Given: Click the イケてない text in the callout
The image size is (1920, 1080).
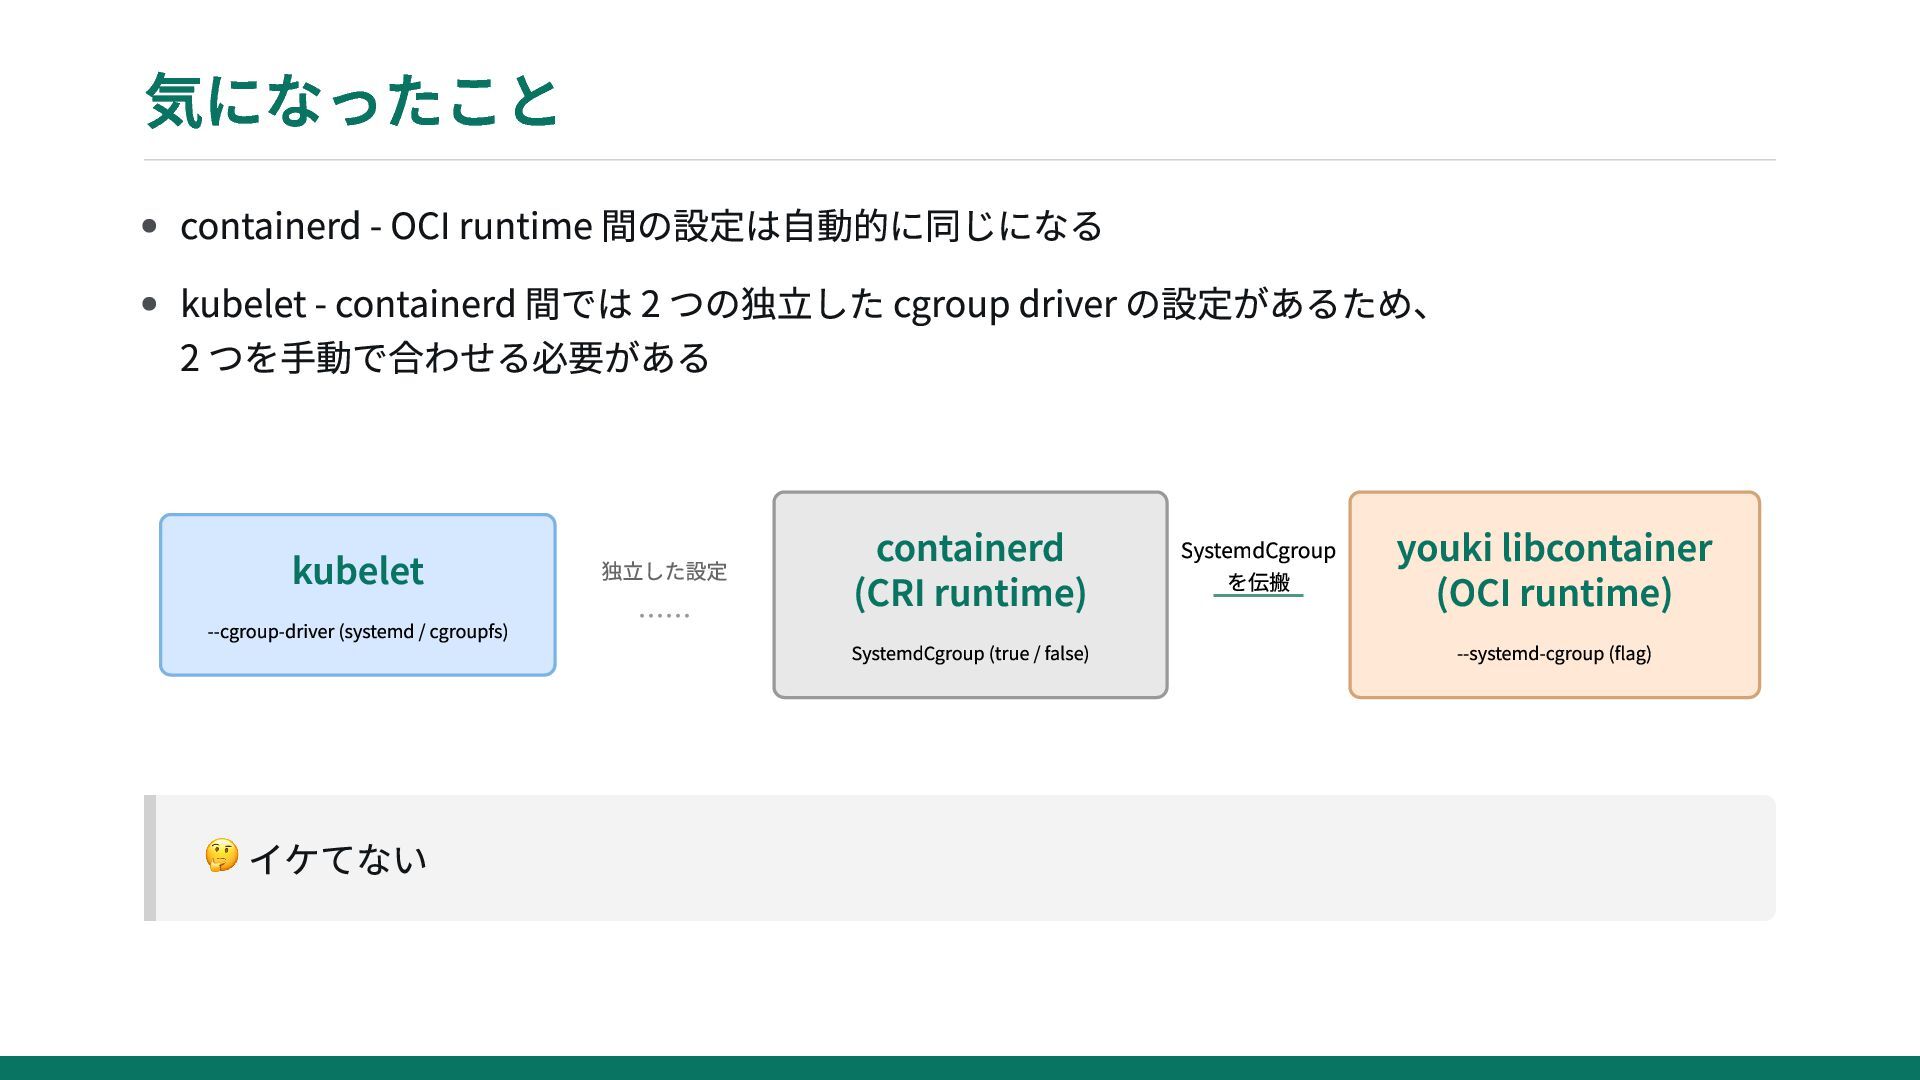Looking at the screenshot, I should [x=338, y=859].
